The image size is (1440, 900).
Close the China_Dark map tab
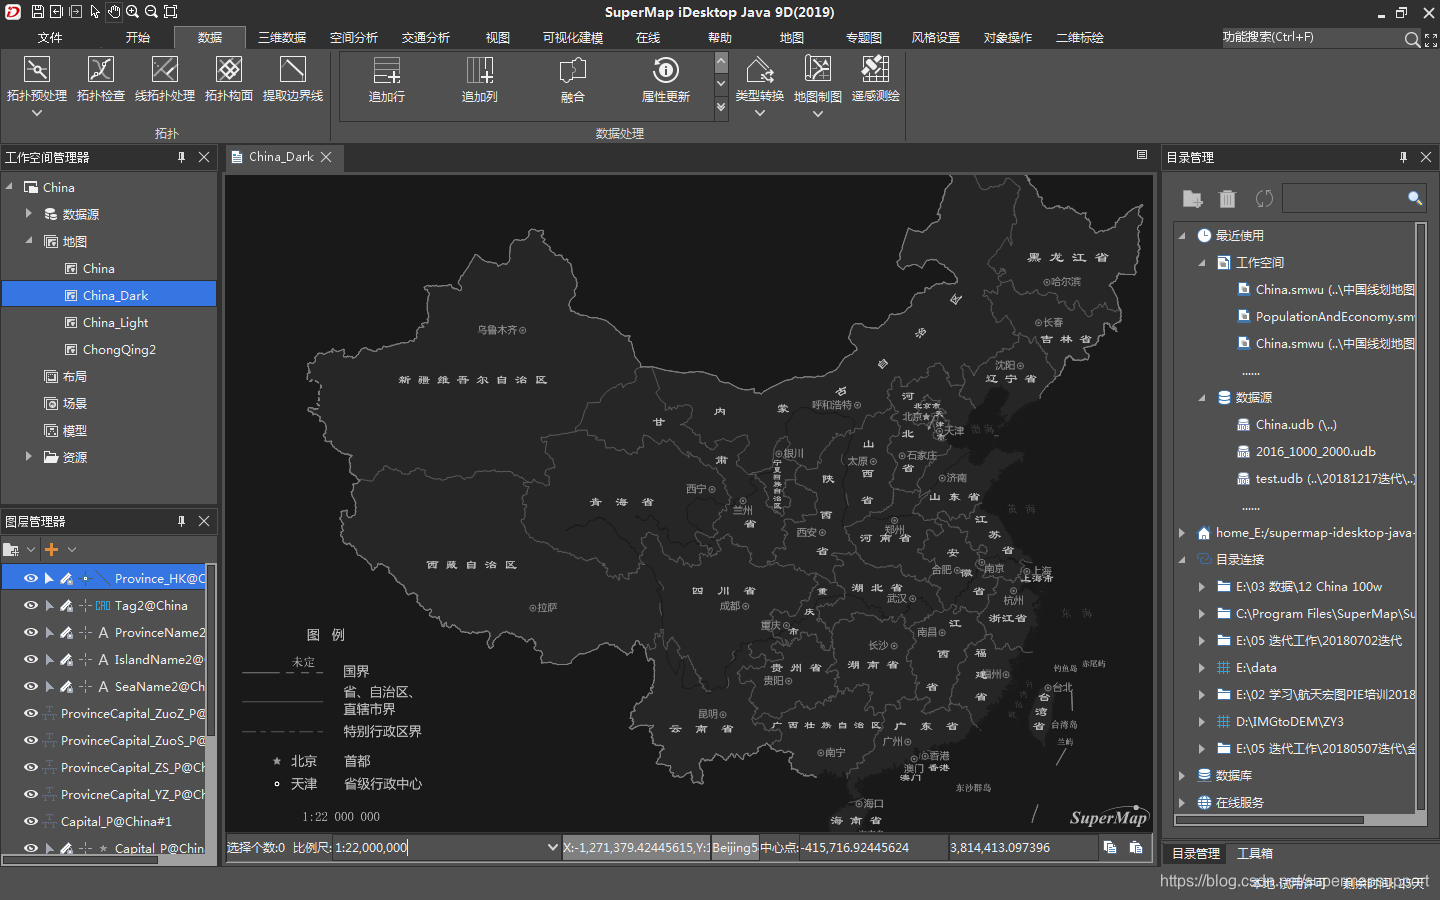tap(326, 157)
